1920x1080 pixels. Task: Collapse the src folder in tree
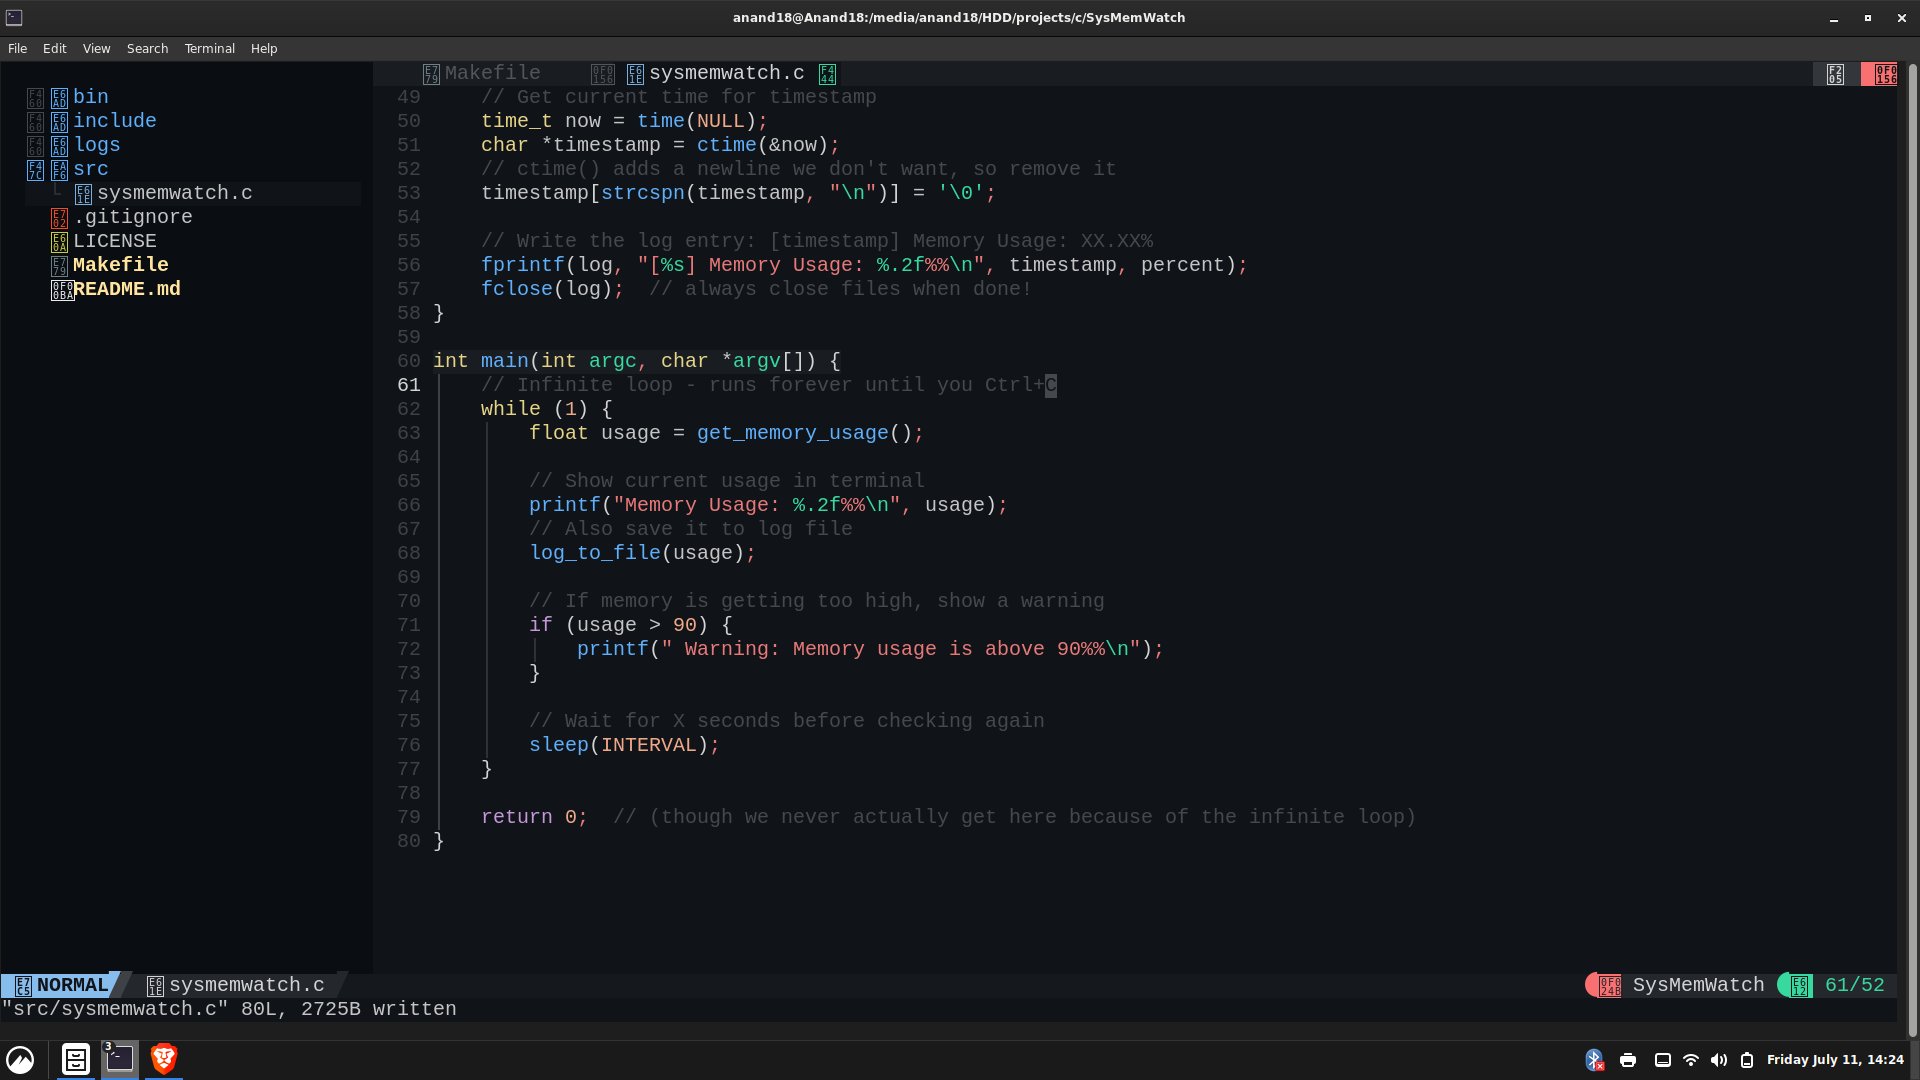point(90,169)
